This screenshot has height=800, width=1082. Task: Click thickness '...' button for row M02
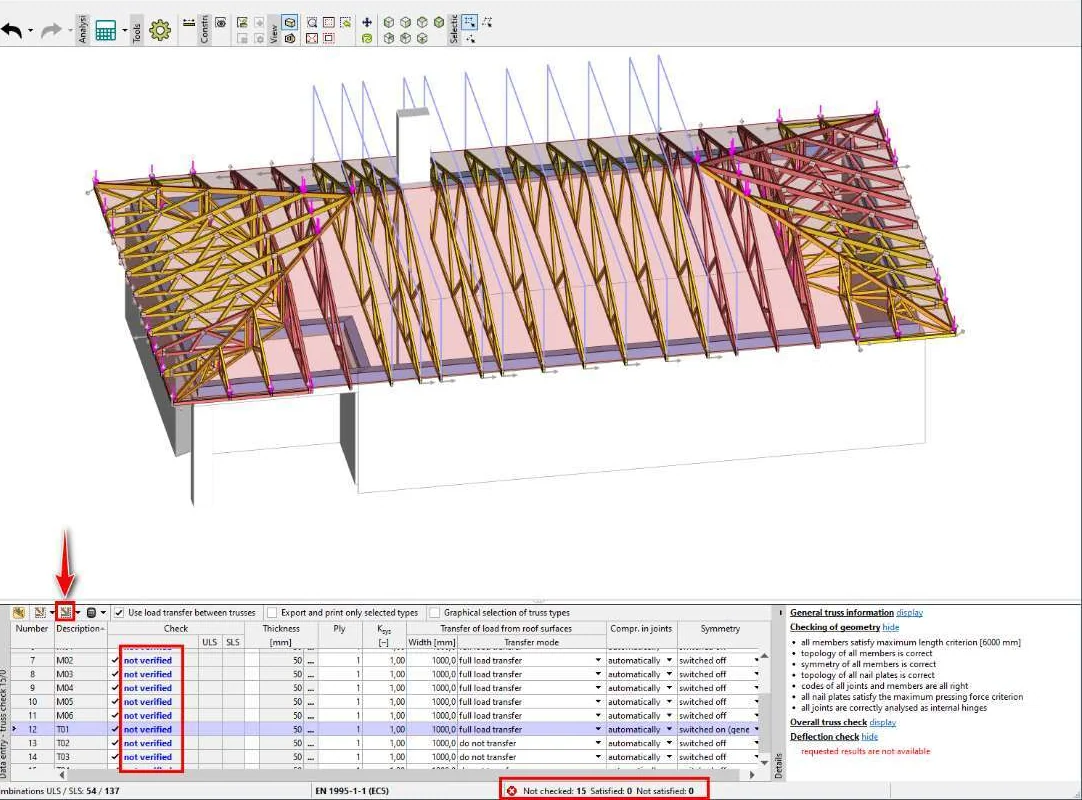pos(311,661)
